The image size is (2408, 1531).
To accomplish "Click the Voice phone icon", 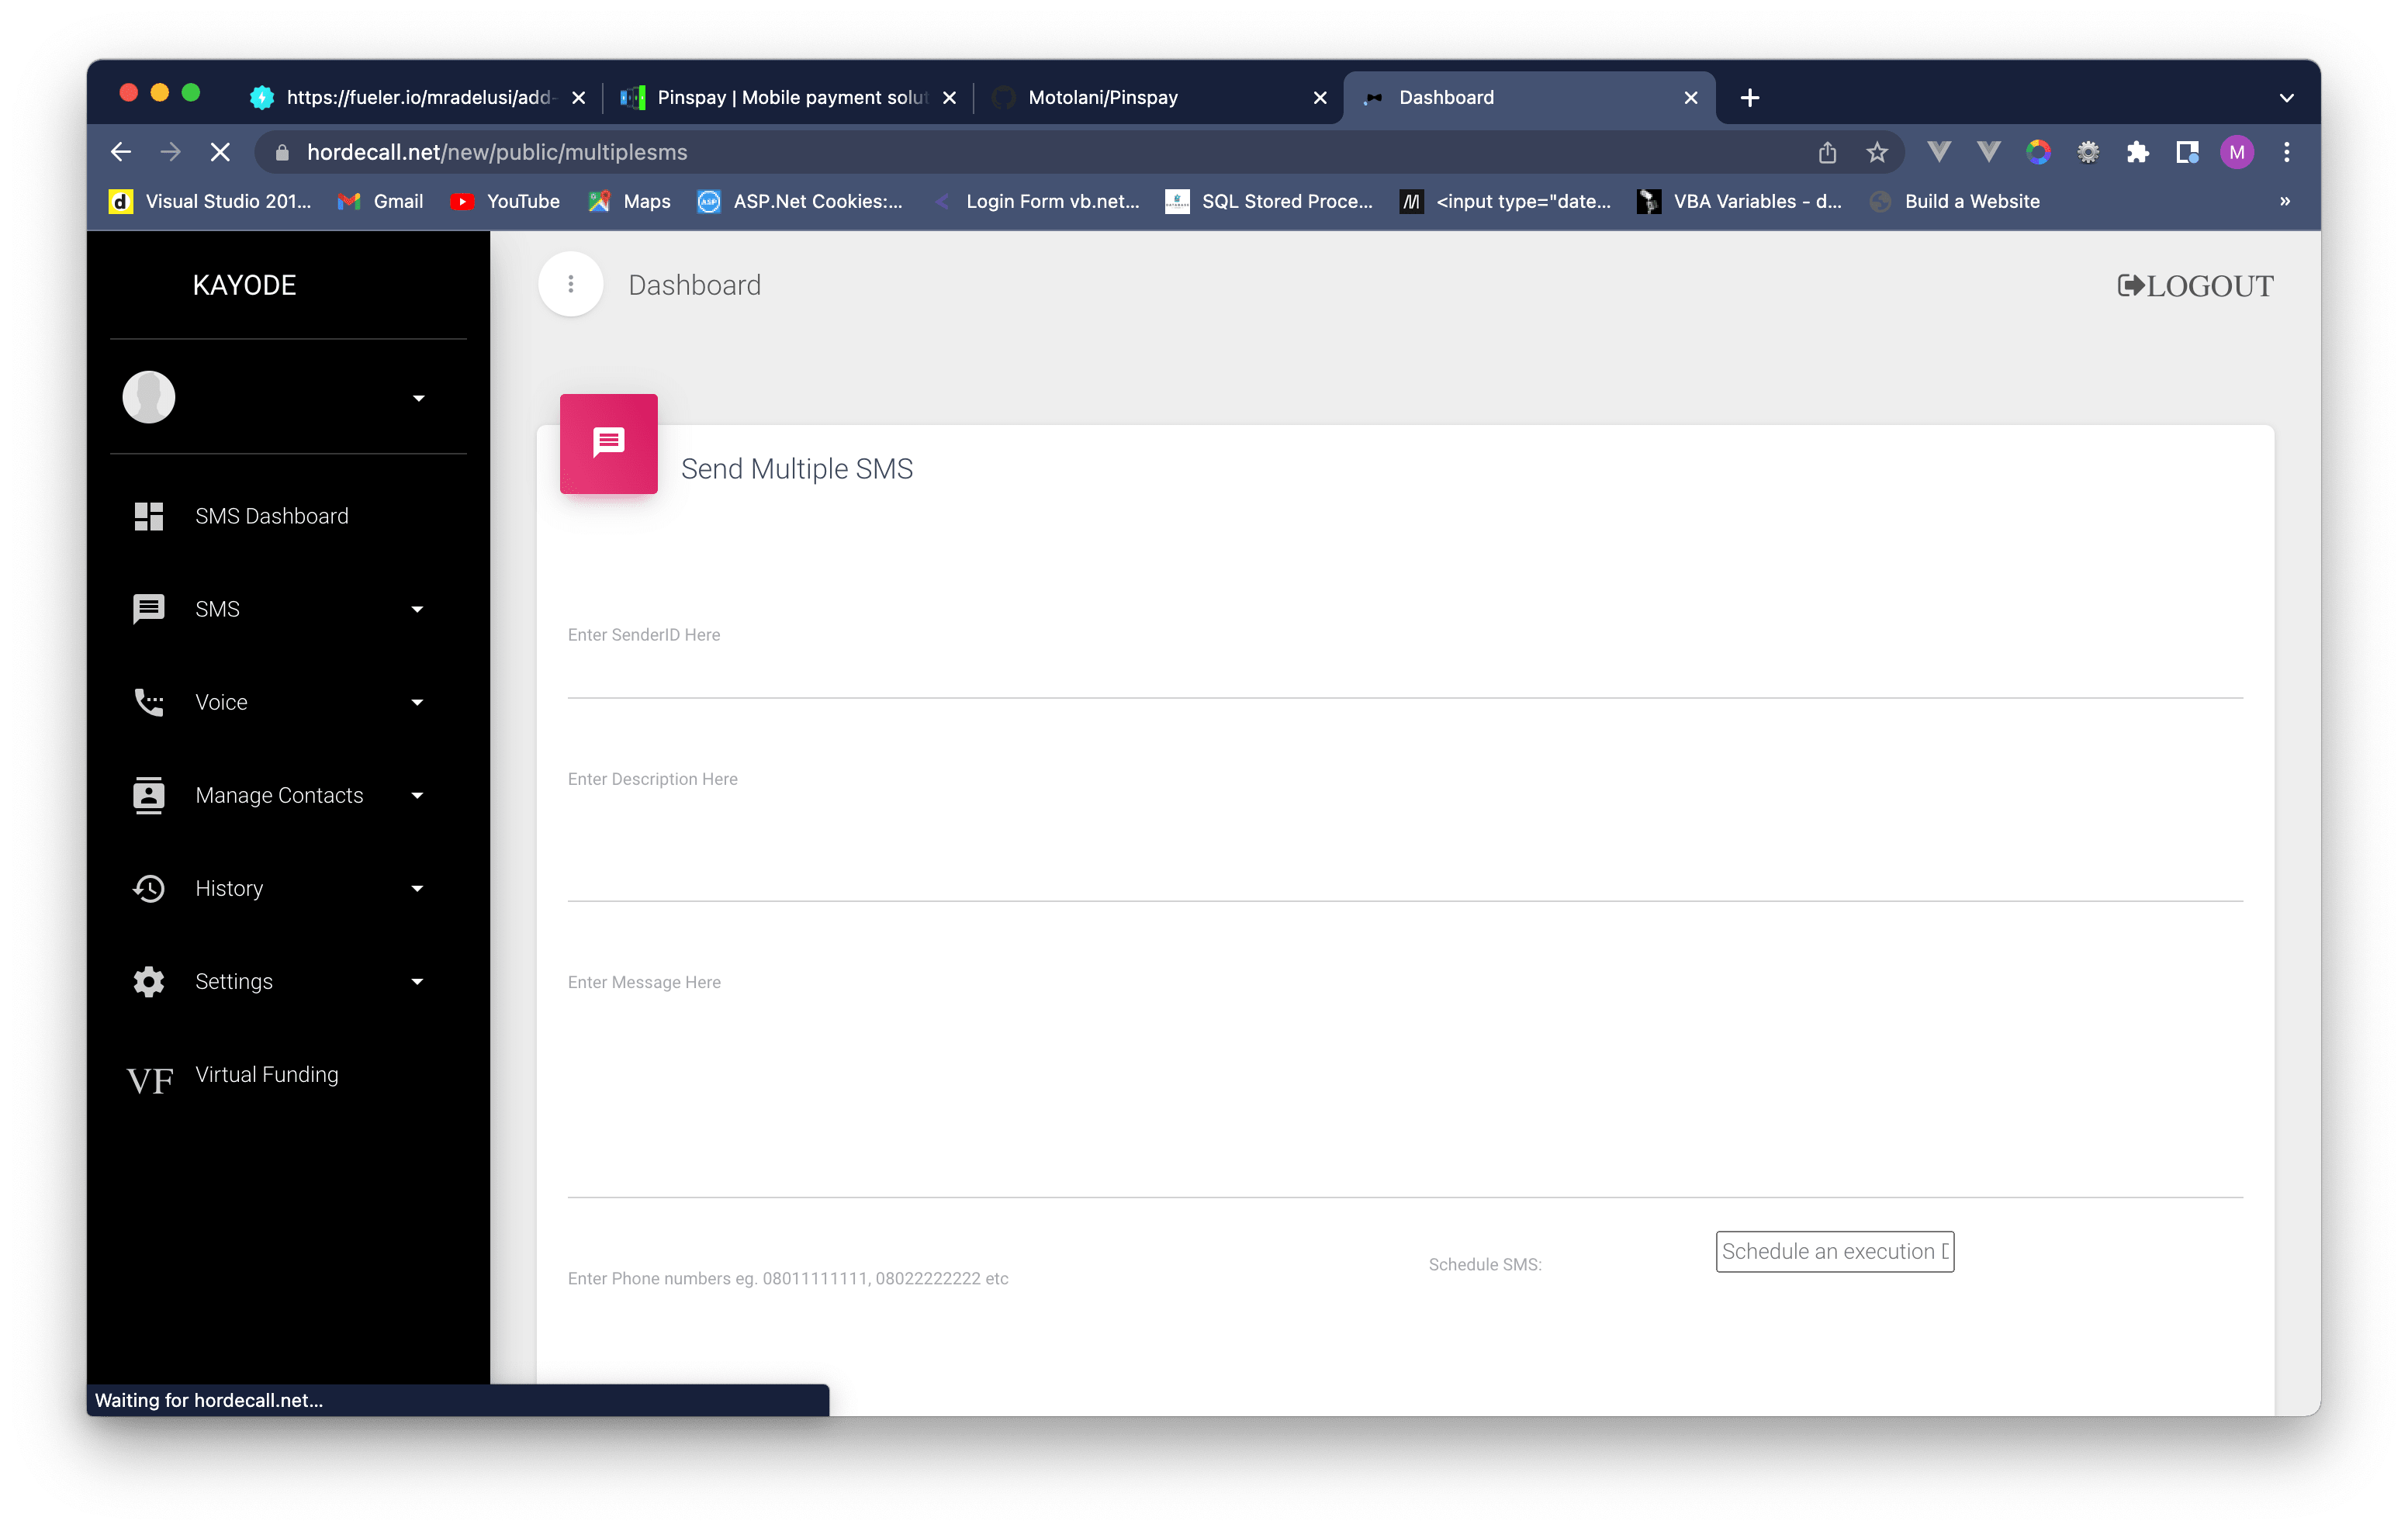I will coord(149,702).
